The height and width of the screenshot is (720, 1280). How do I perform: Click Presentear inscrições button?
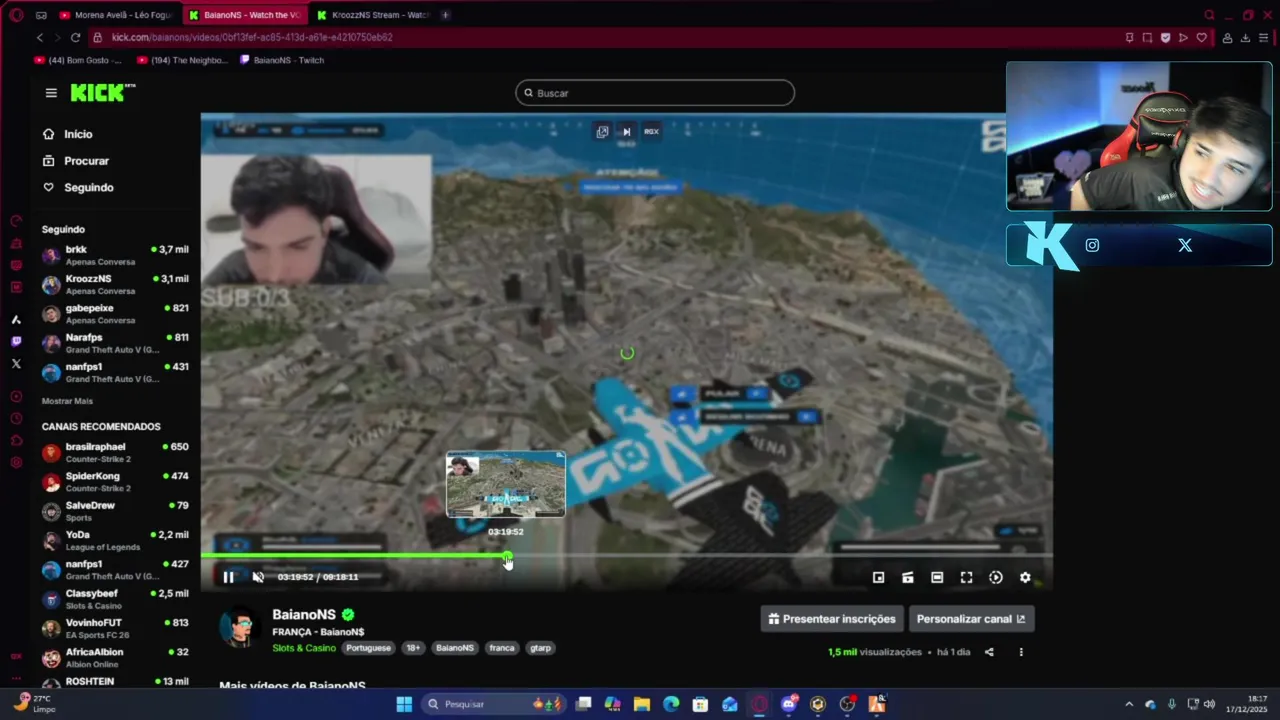(x=832, y=619)
